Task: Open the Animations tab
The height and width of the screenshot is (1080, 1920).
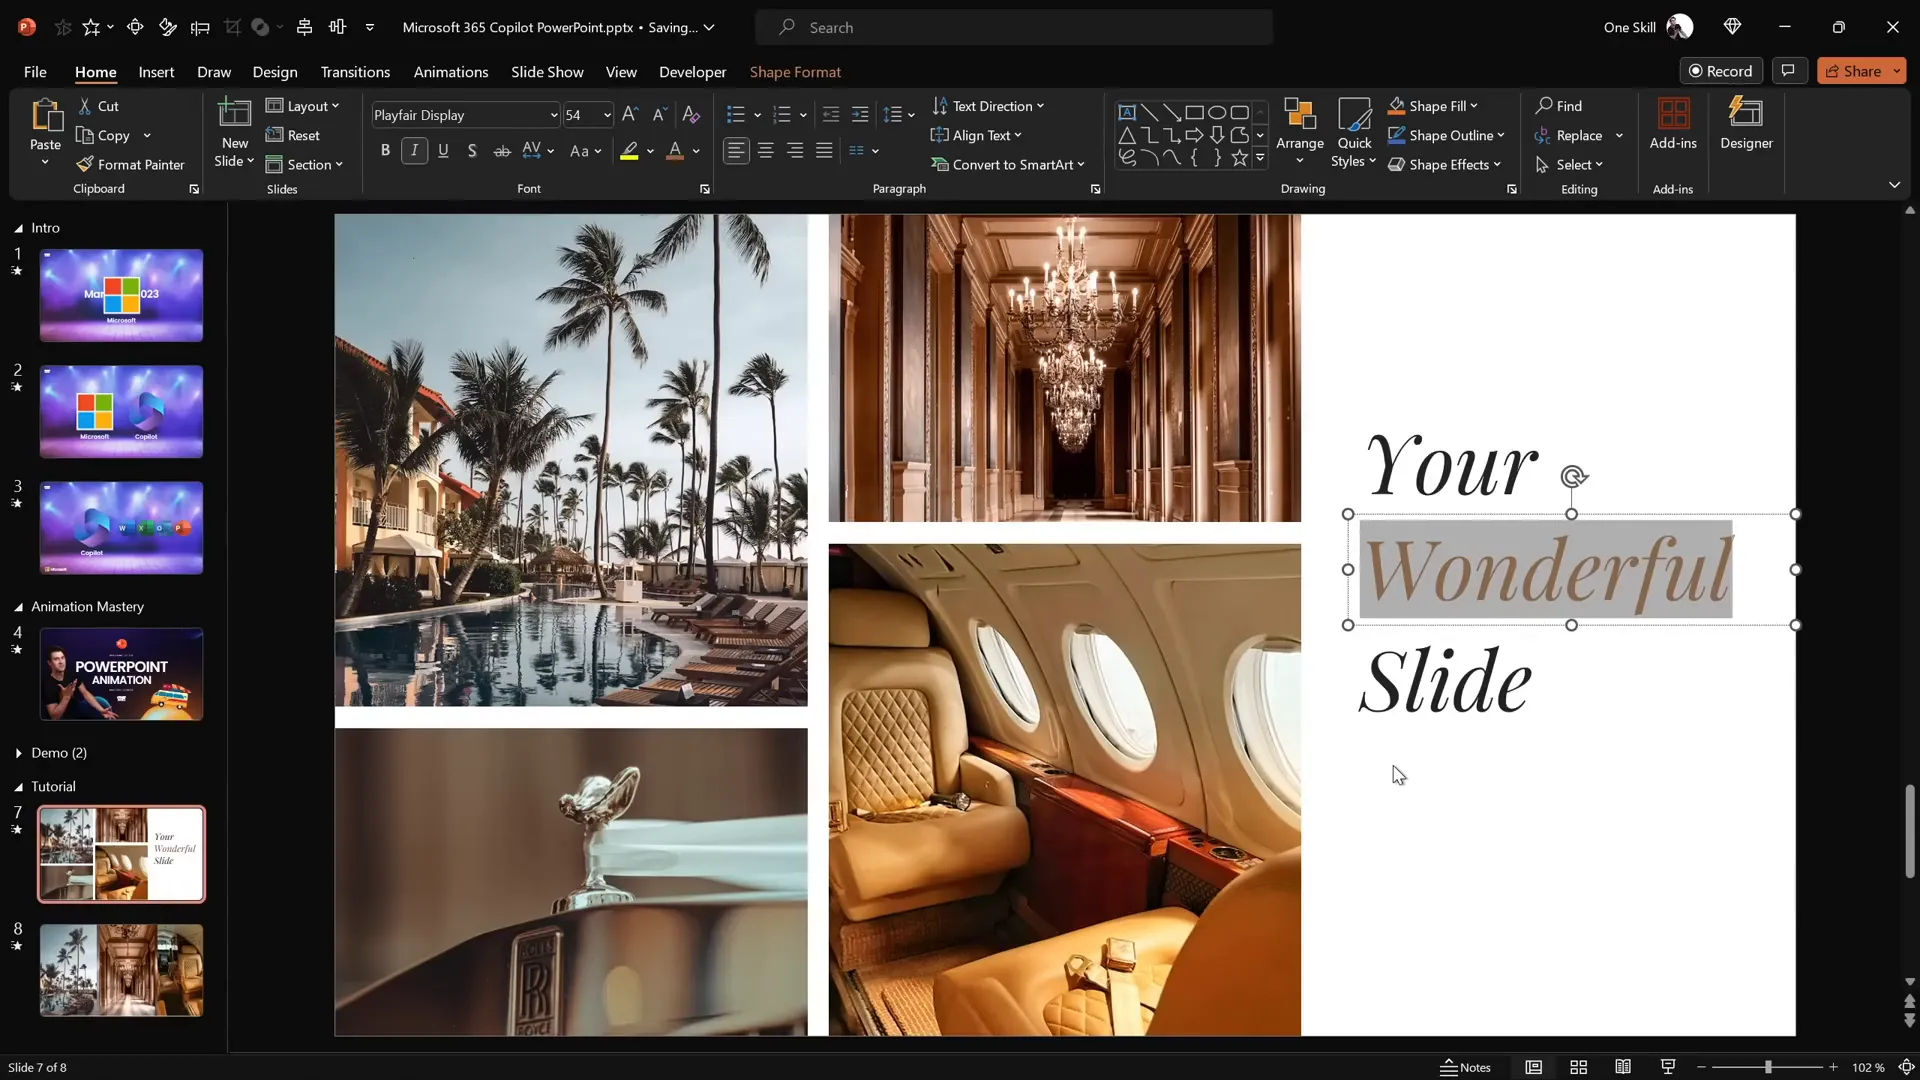Action: (451, 72)
